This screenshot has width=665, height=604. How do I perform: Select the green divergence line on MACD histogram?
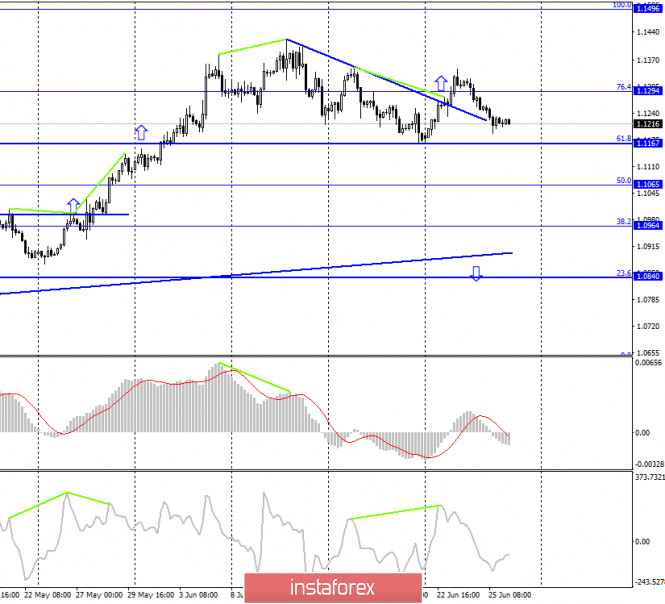click(x=254, y=377)
